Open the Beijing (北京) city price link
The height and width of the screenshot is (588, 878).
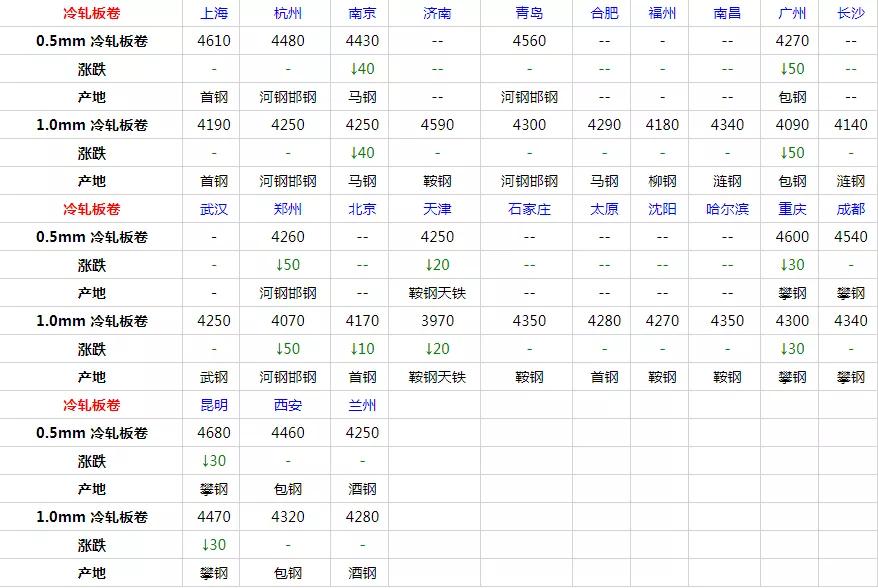(362, 209)
